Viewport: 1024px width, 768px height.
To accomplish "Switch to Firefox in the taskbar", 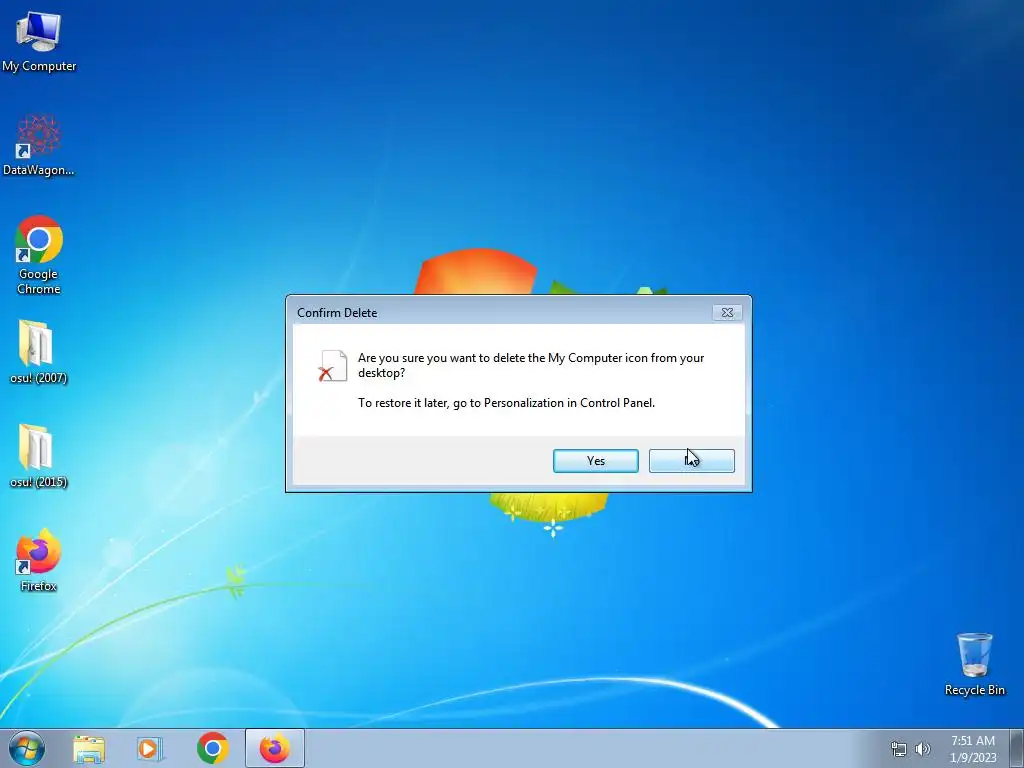I will (x=275, y=748).
